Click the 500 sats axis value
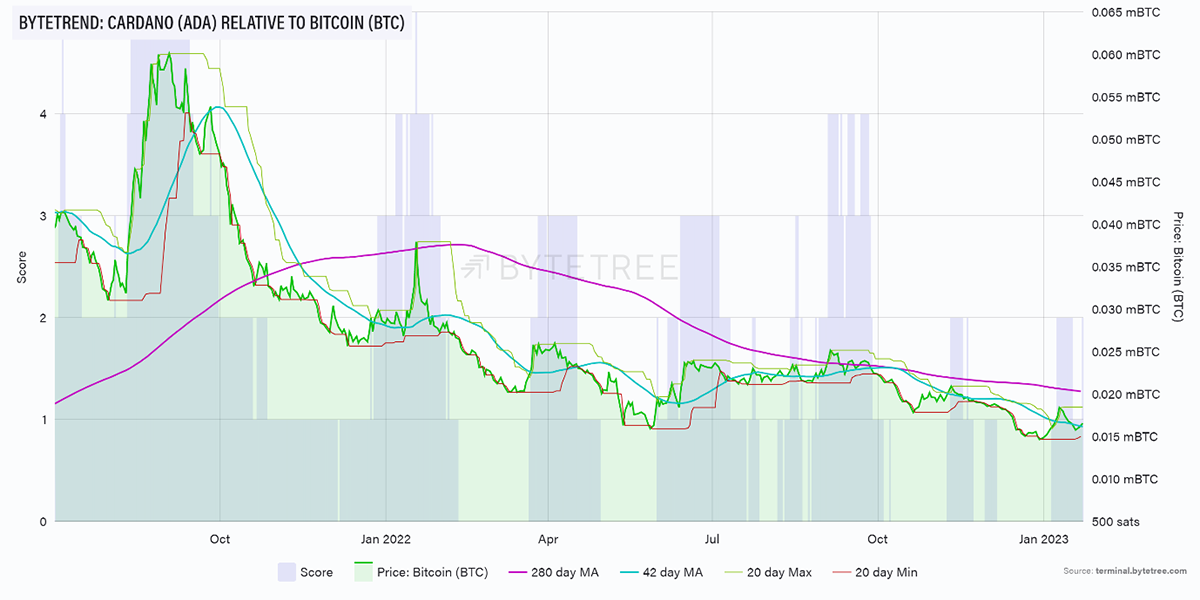 (1116, 522)
